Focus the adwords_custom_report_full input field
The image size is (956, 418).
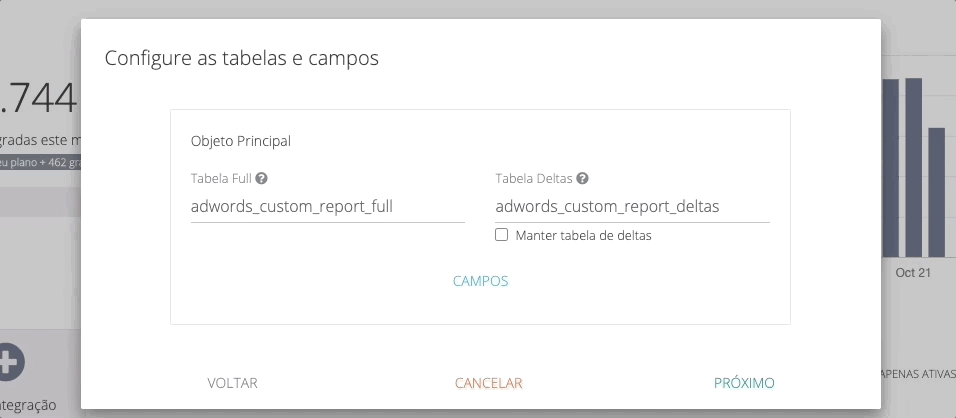pyautogui.click(x=327, y=208)
